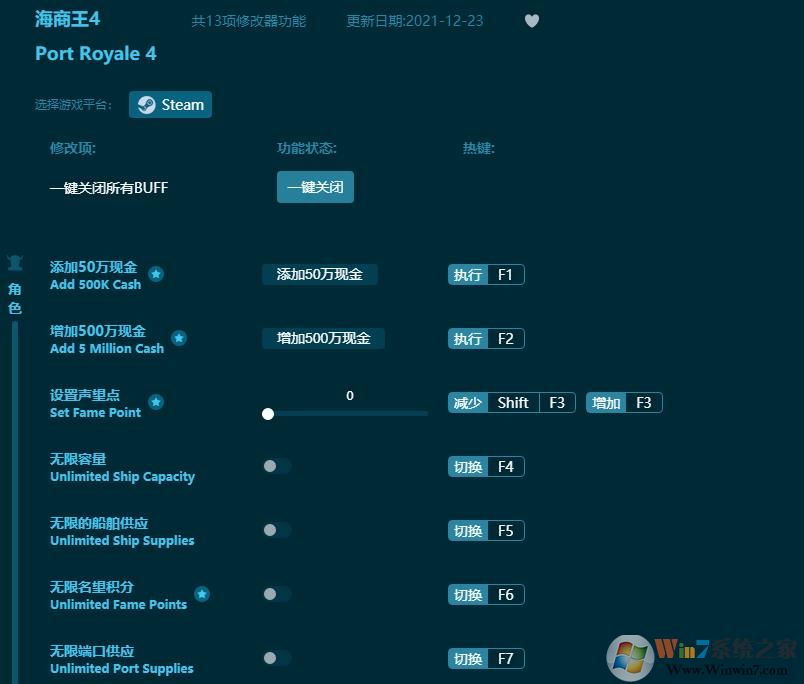Click the Unlimited Fame Points label

tap(118, 605)
